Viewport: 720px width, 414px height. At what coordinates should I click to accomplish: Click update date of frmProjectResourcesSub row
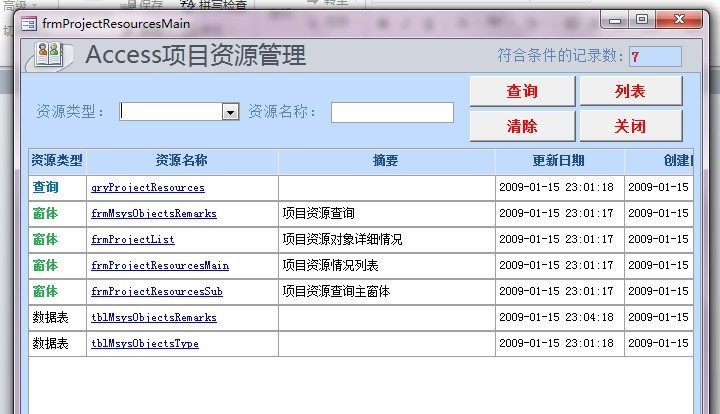[559, 291]
